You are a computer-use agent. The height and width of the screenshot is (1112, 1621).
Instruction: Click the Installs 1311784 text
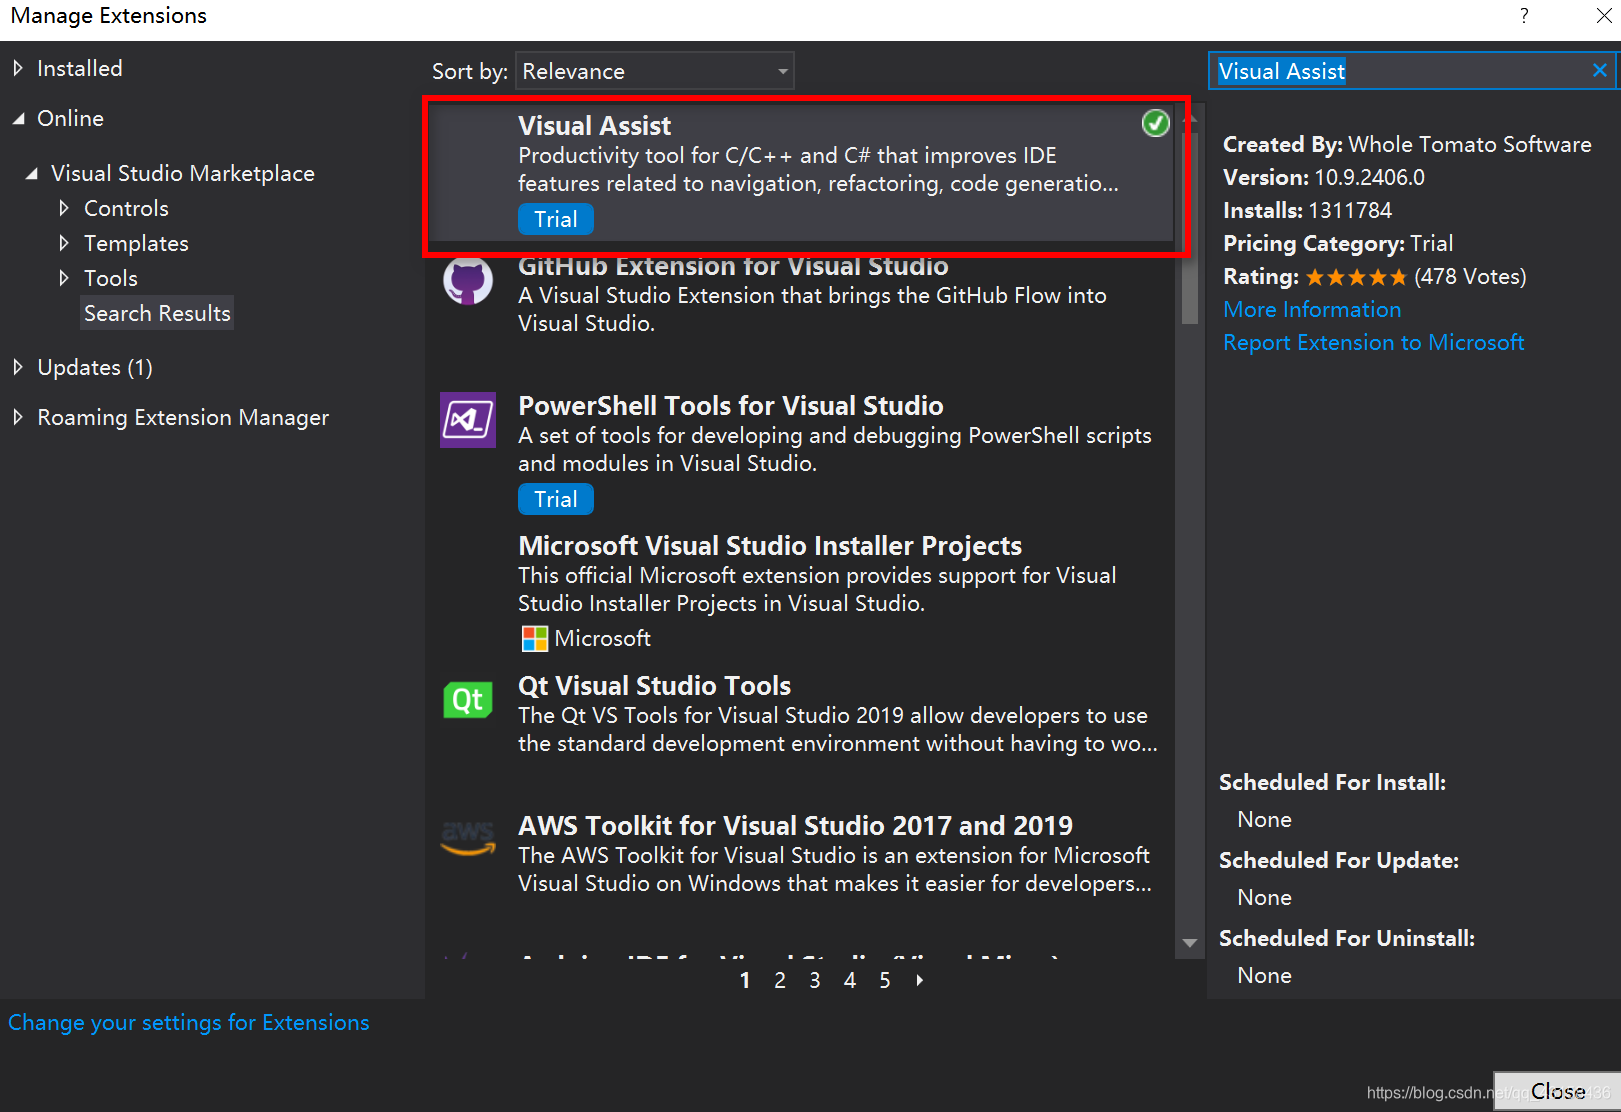coord(1307,210)
